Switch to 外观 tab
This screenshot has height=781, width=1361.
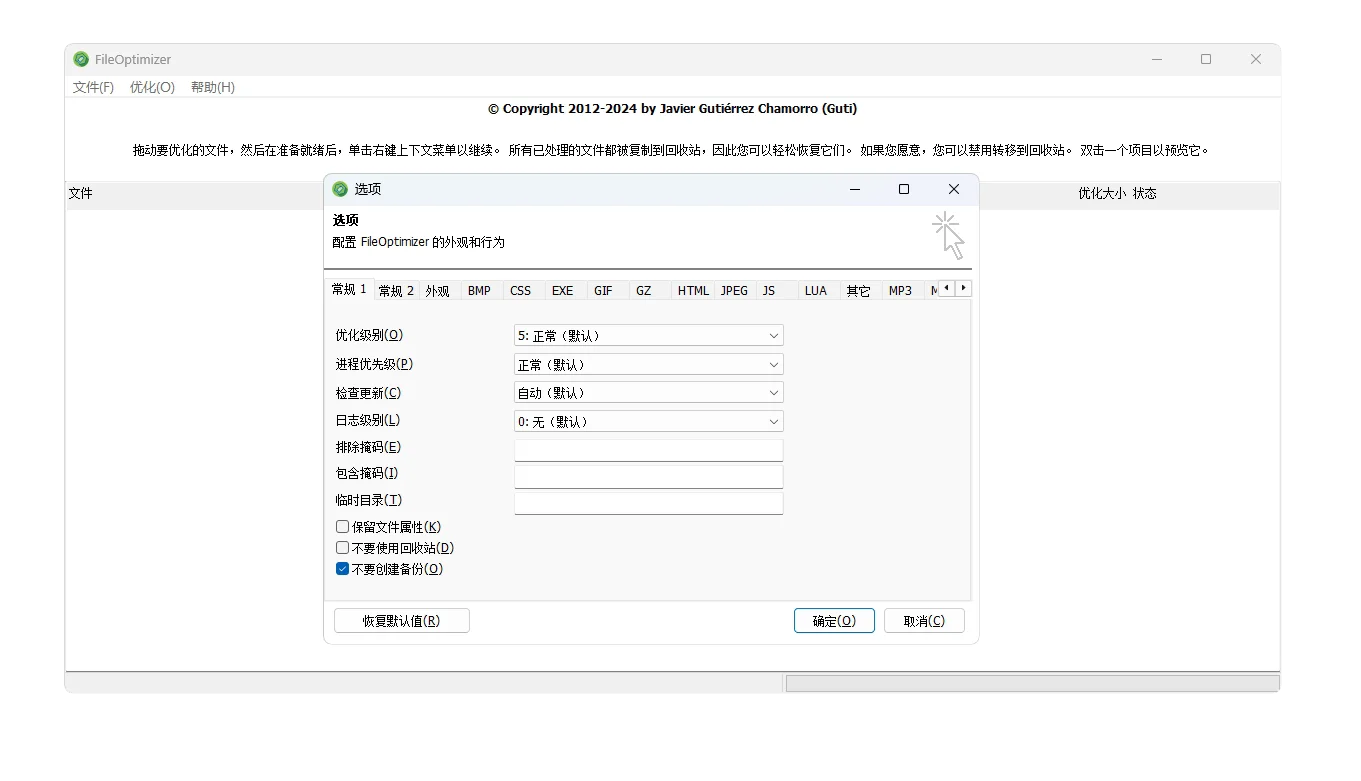tap(438, 291)
